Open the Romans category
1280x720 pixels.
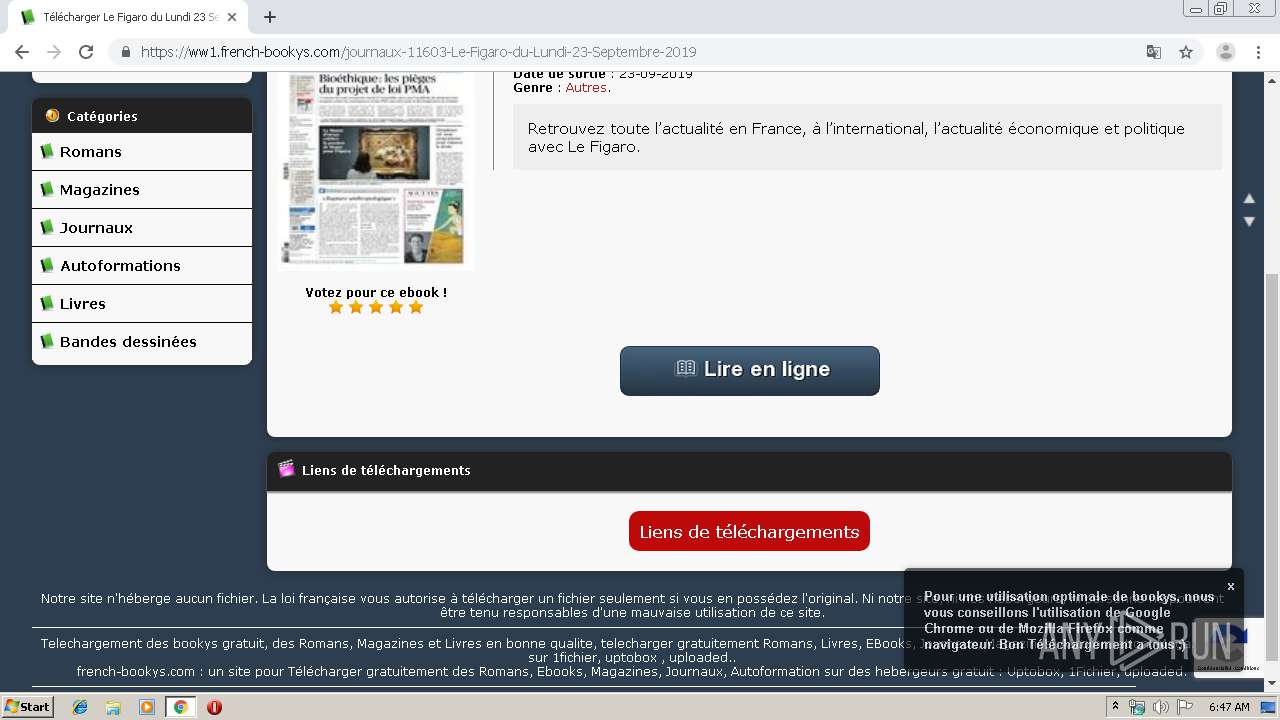pyautogui.click(x=142, y=152)
